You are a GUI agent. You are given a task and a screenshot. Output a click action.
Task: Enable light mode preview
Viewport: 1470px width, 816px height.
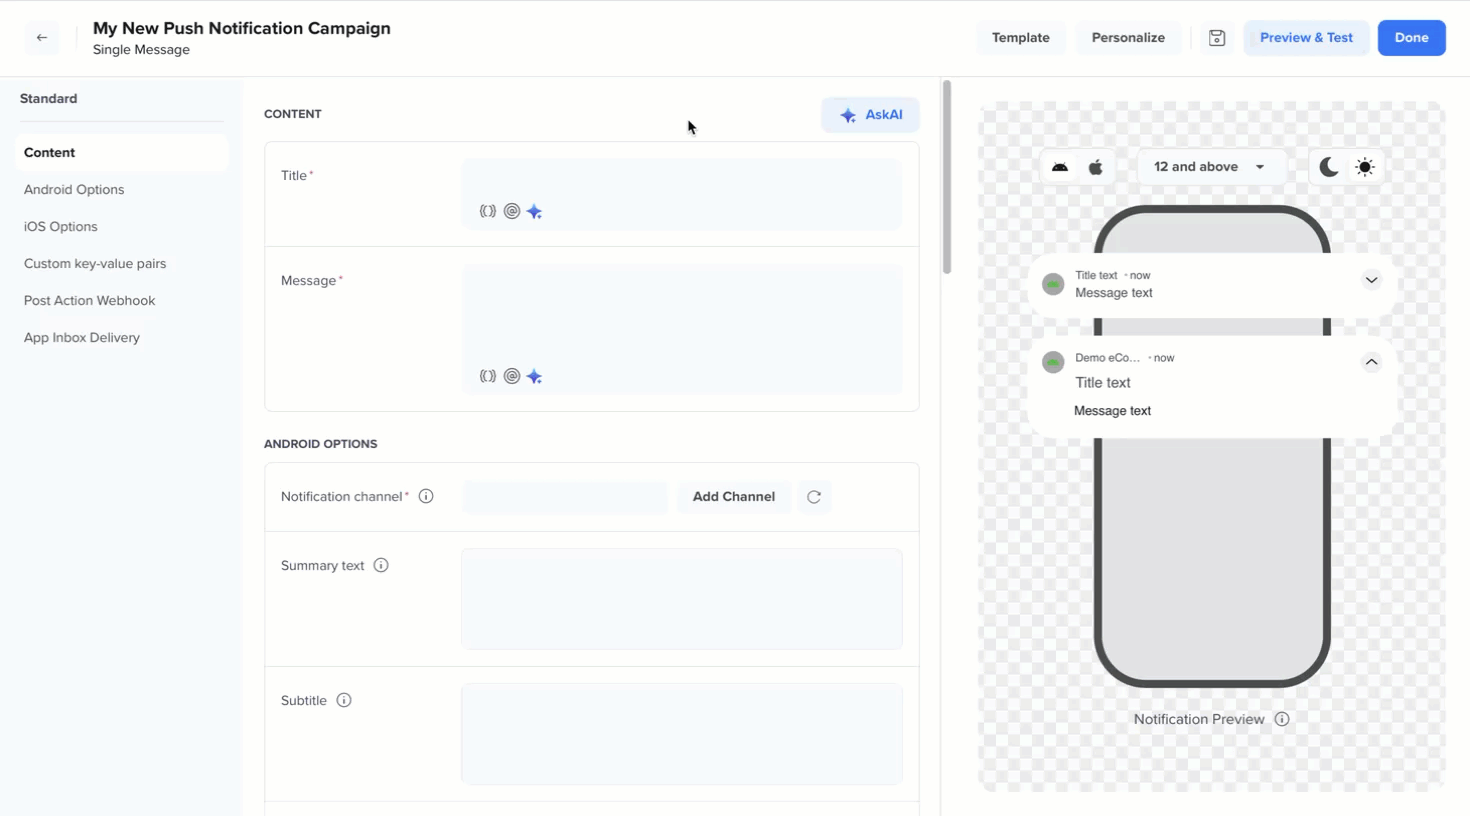click(1365, 167)
